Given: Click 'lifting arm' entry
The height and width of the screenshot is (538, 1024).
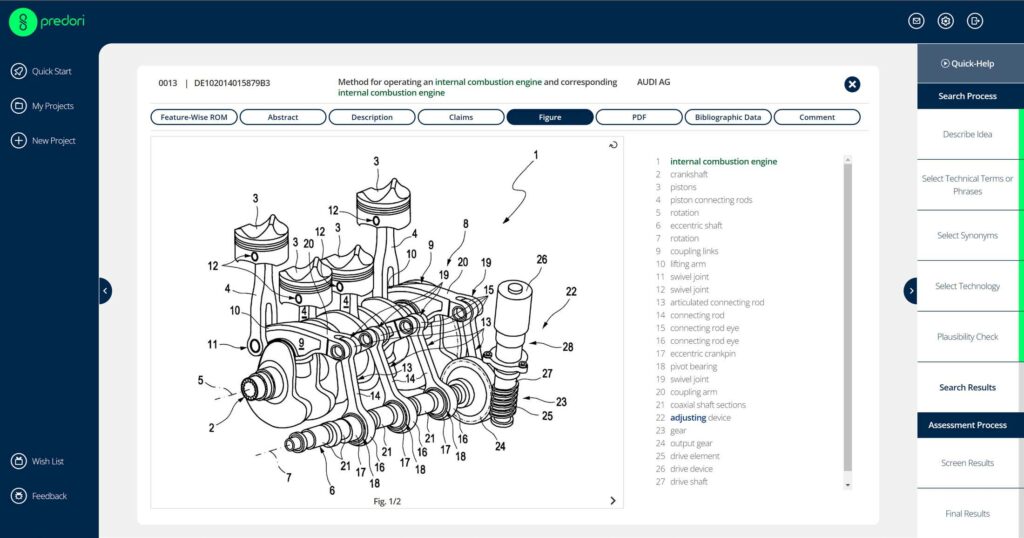Looking at the screenshot, I should 688,264.
